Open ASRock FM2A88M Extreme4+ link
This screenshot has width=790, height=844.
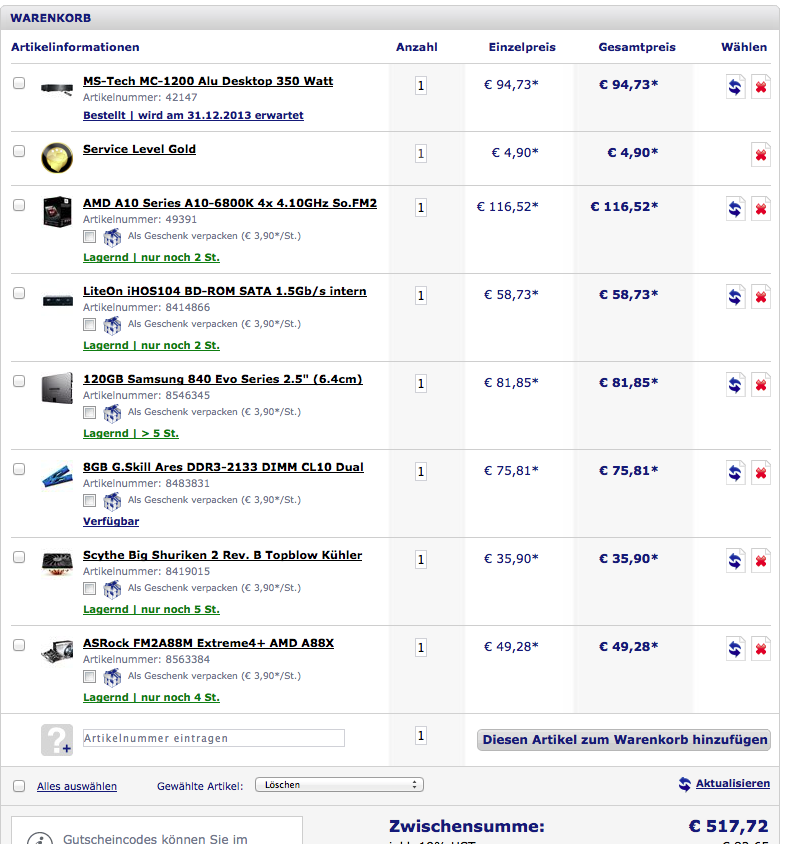[208, 643]
